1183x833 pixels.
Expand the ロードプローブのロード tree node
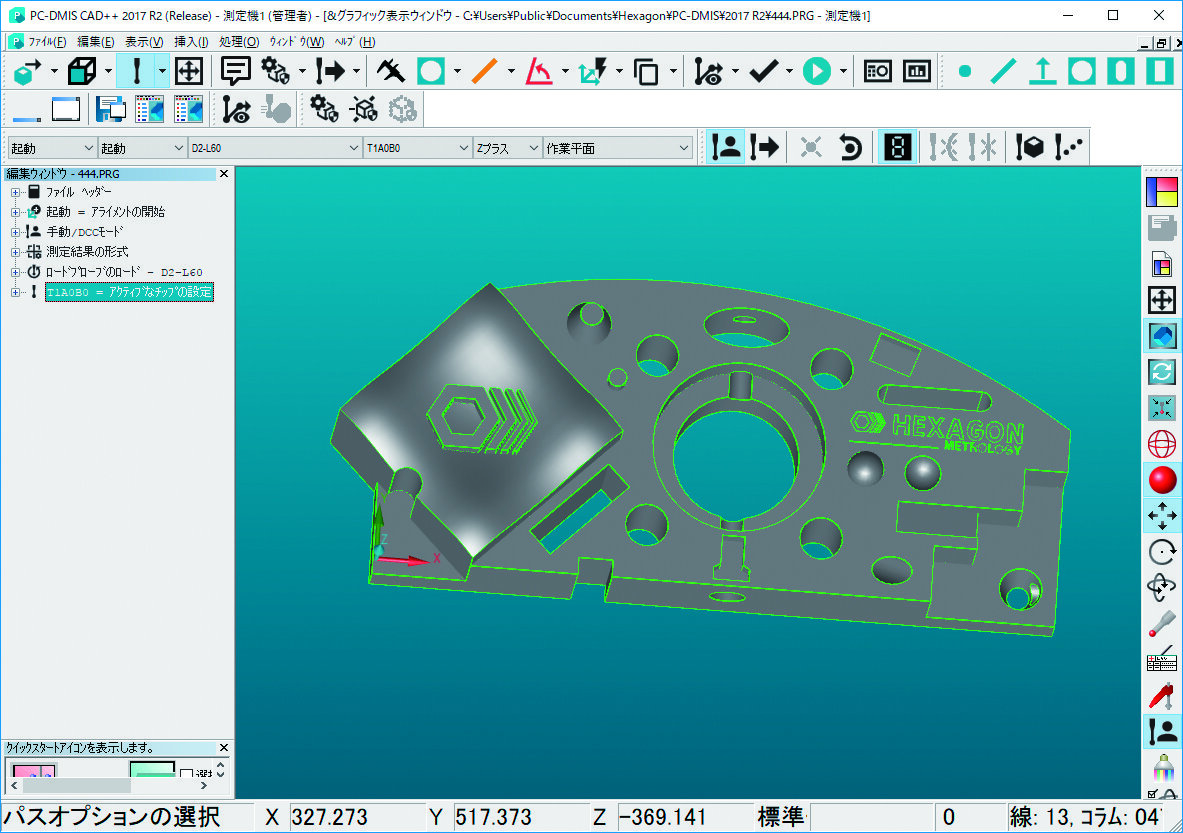coord(15,272)
